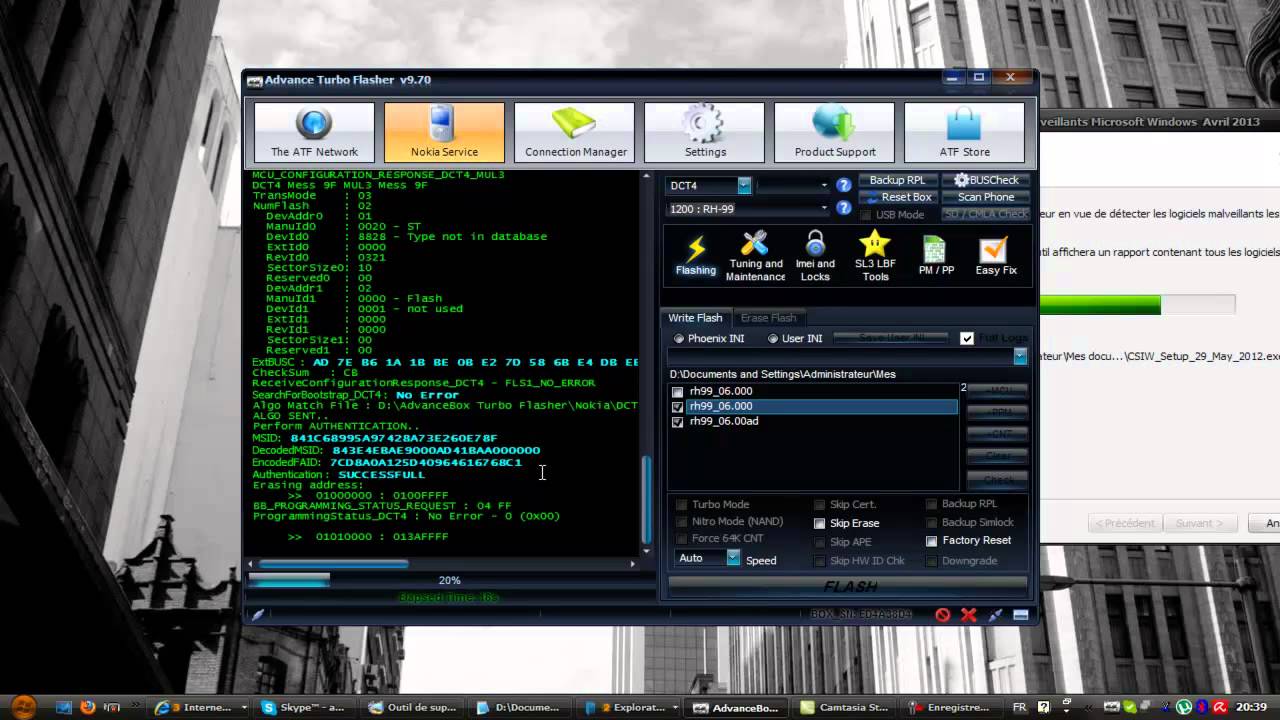Click the red X icon in status bar
Viewport: 1280px width, 720px height.
tap(968, 615)
